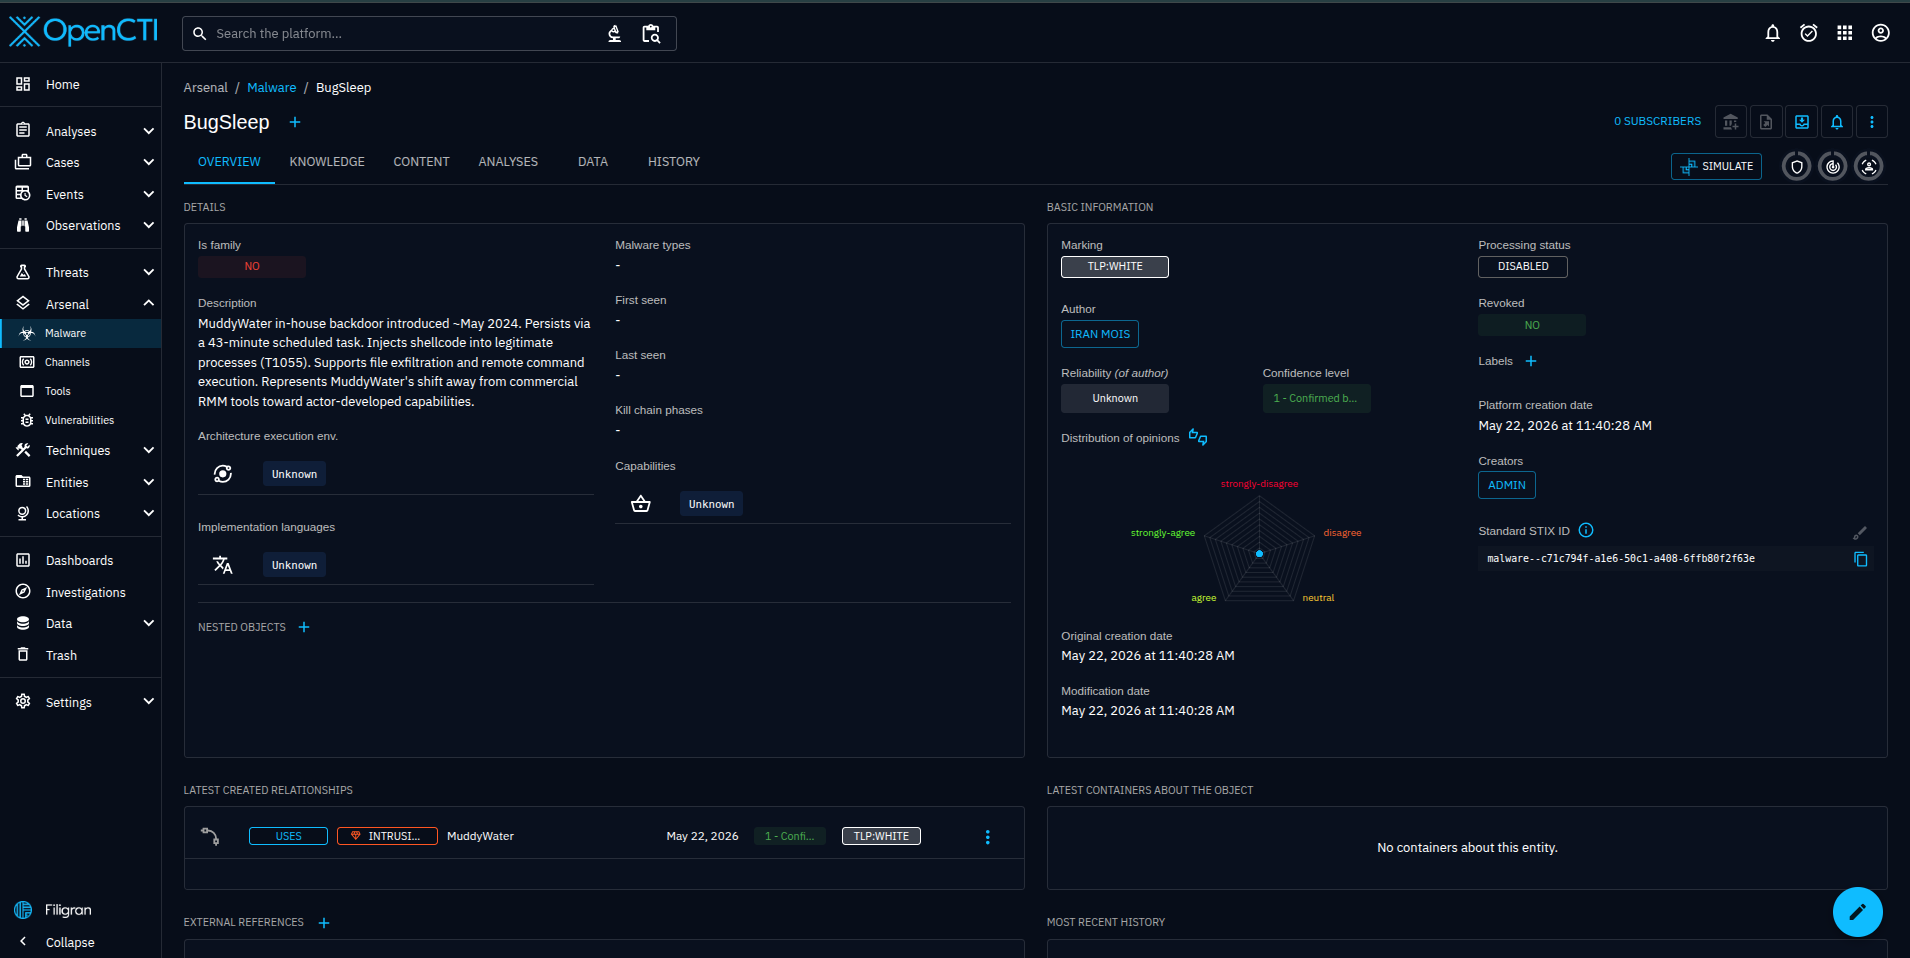Click the DISABLED processing status chip

point(1523,267)
